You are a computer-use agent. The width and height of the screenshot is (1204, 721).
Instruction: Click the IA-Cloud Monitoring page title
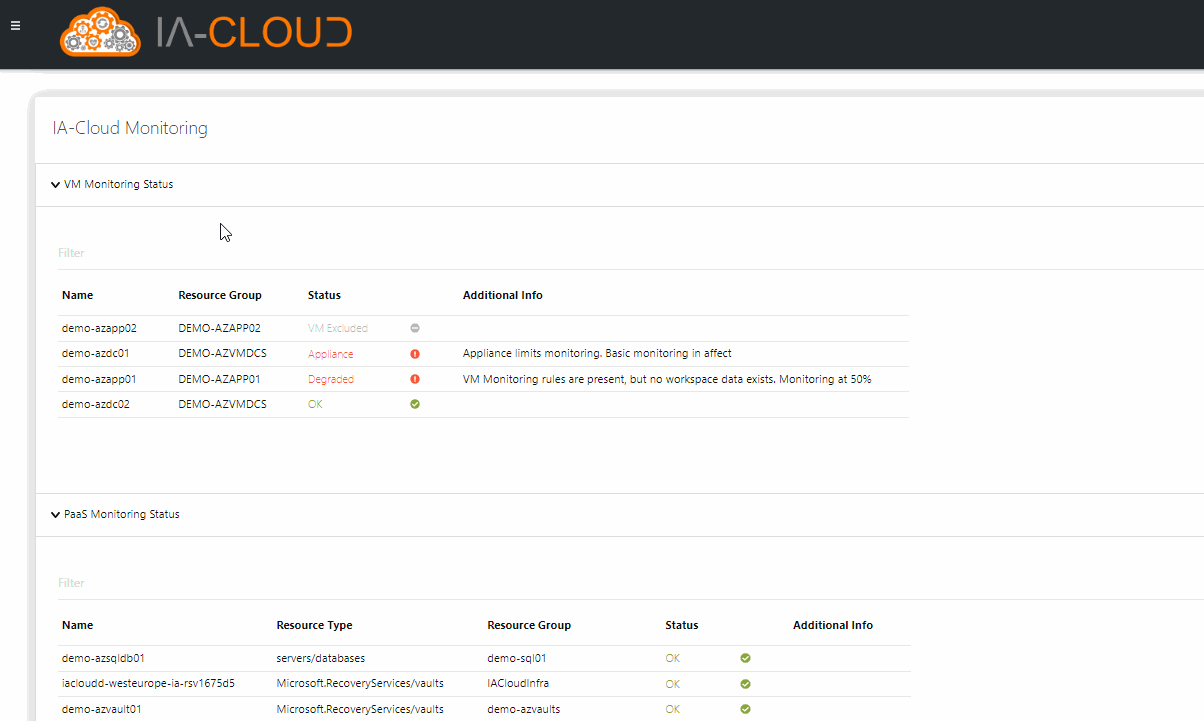130,128
